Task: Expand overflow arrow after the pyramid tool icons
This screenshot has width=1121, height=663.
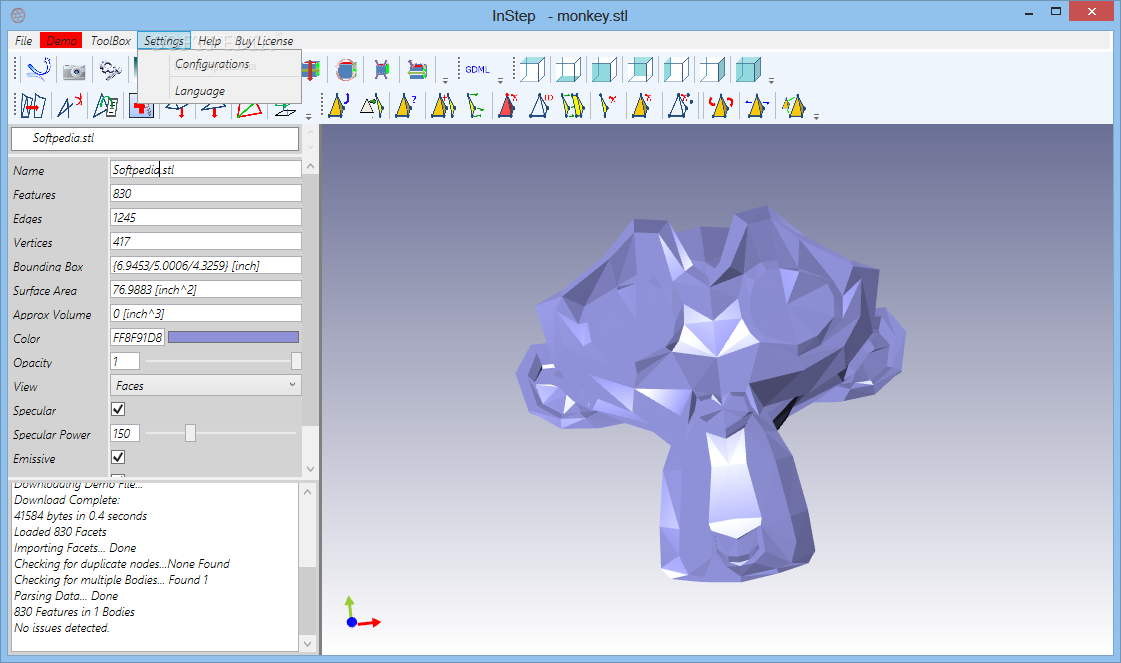Action: [x=816, y=116]
